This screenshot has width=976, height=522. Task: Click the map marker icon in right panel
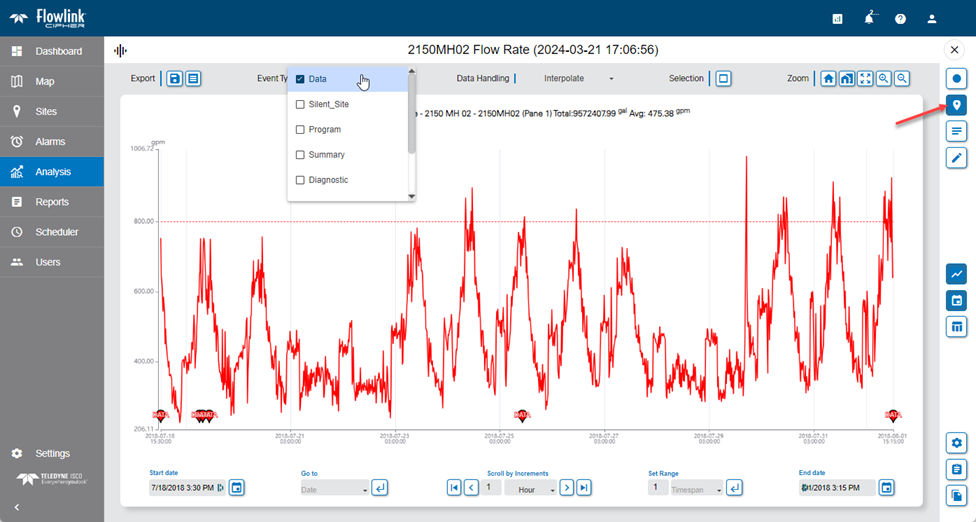[957, 105]
